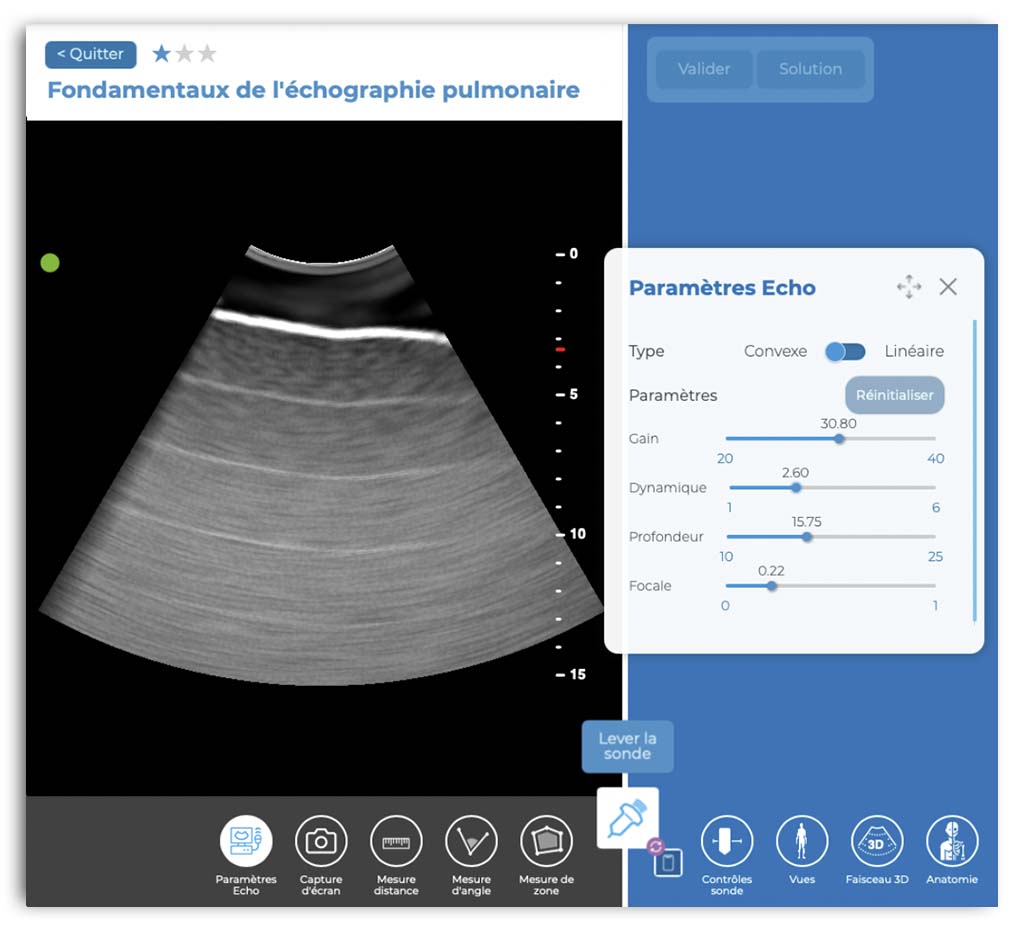Show the Faisceau 3D beam
The width and height of the screenshot is (1018, 937).
pos(876,841)
